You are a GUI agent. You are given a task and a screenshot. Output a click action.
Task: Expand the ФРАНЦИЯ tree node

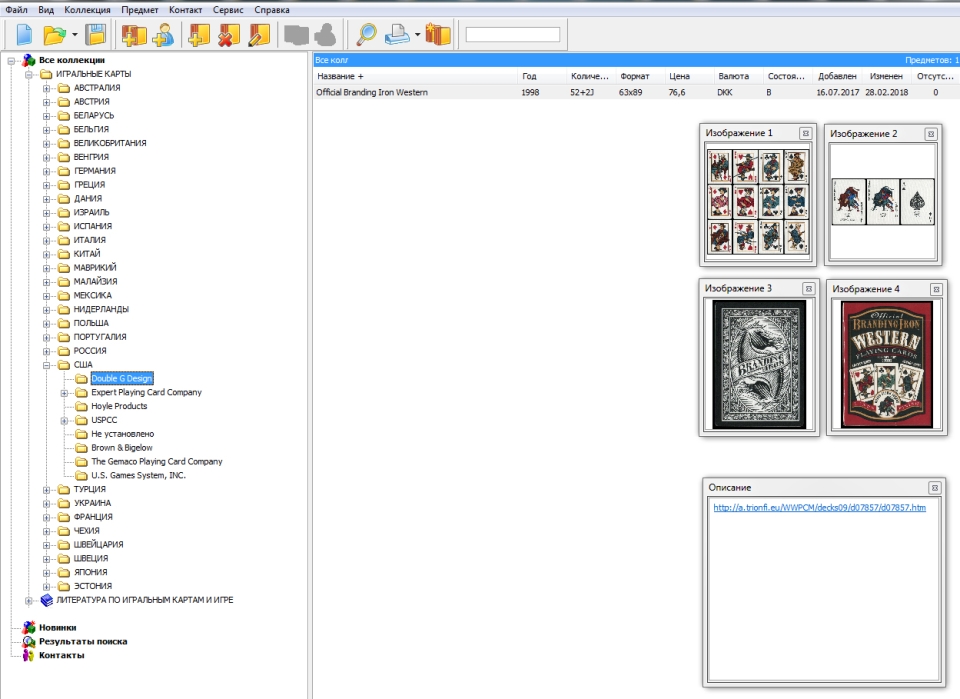pos(47,517)
